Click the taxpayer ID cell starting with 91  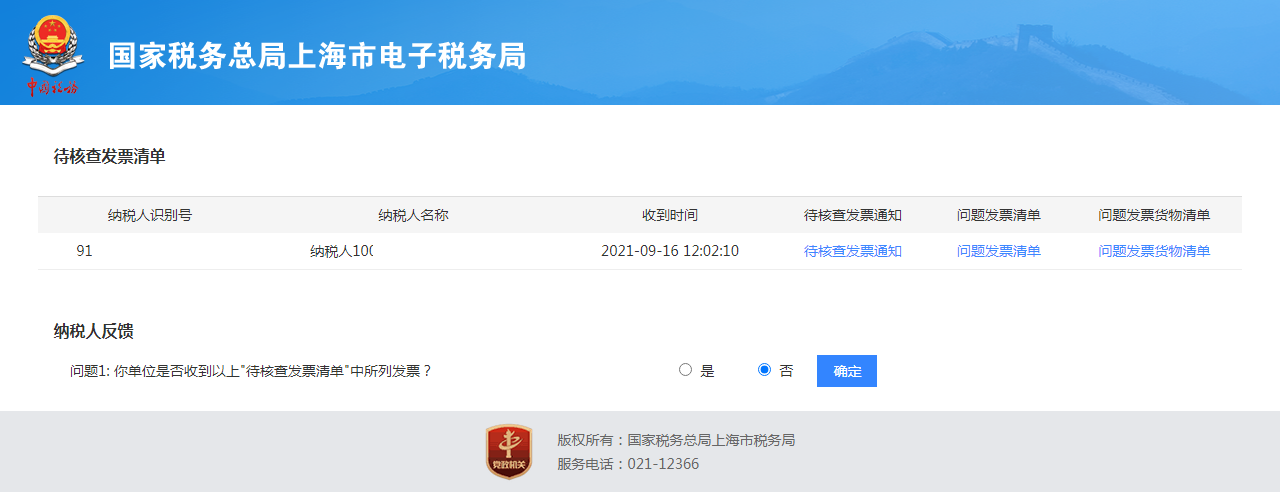tap(84, 251)
